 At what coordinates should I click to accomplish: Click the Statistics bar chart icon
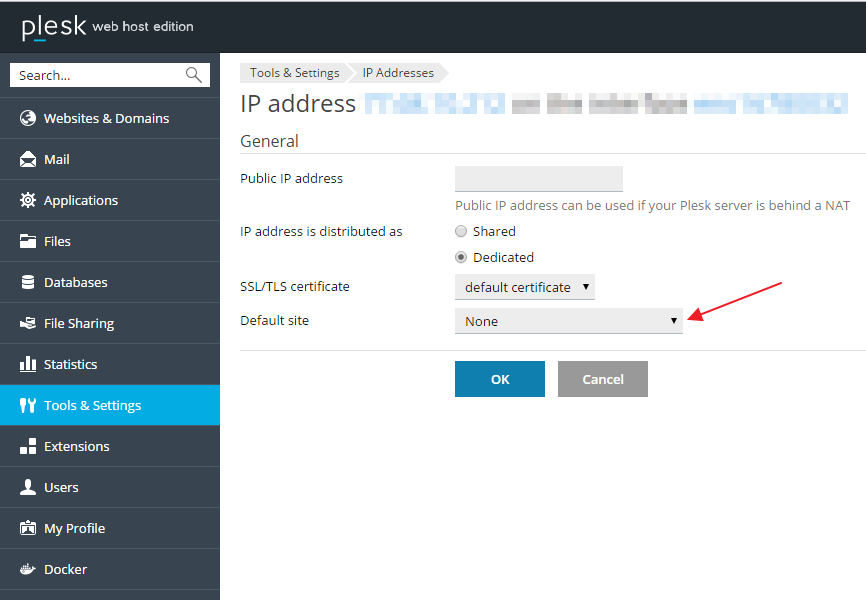point(28,364)
